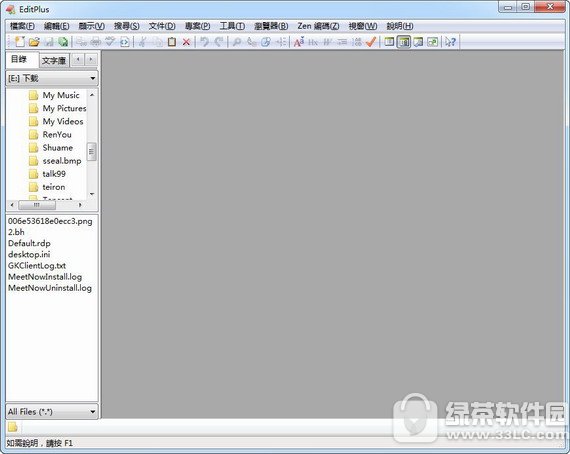Select the GKClientLog.txt file
The width and height of the screenshot is (570, 454).
click(37, 266)
